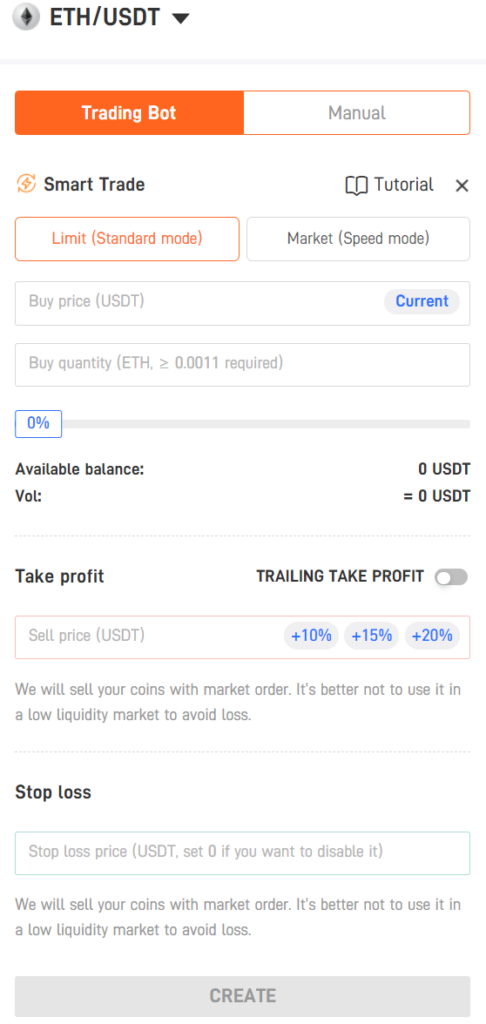Switch to the Manual tab
The height and width of the screenshot is (1024, 486).
point(357,113)
